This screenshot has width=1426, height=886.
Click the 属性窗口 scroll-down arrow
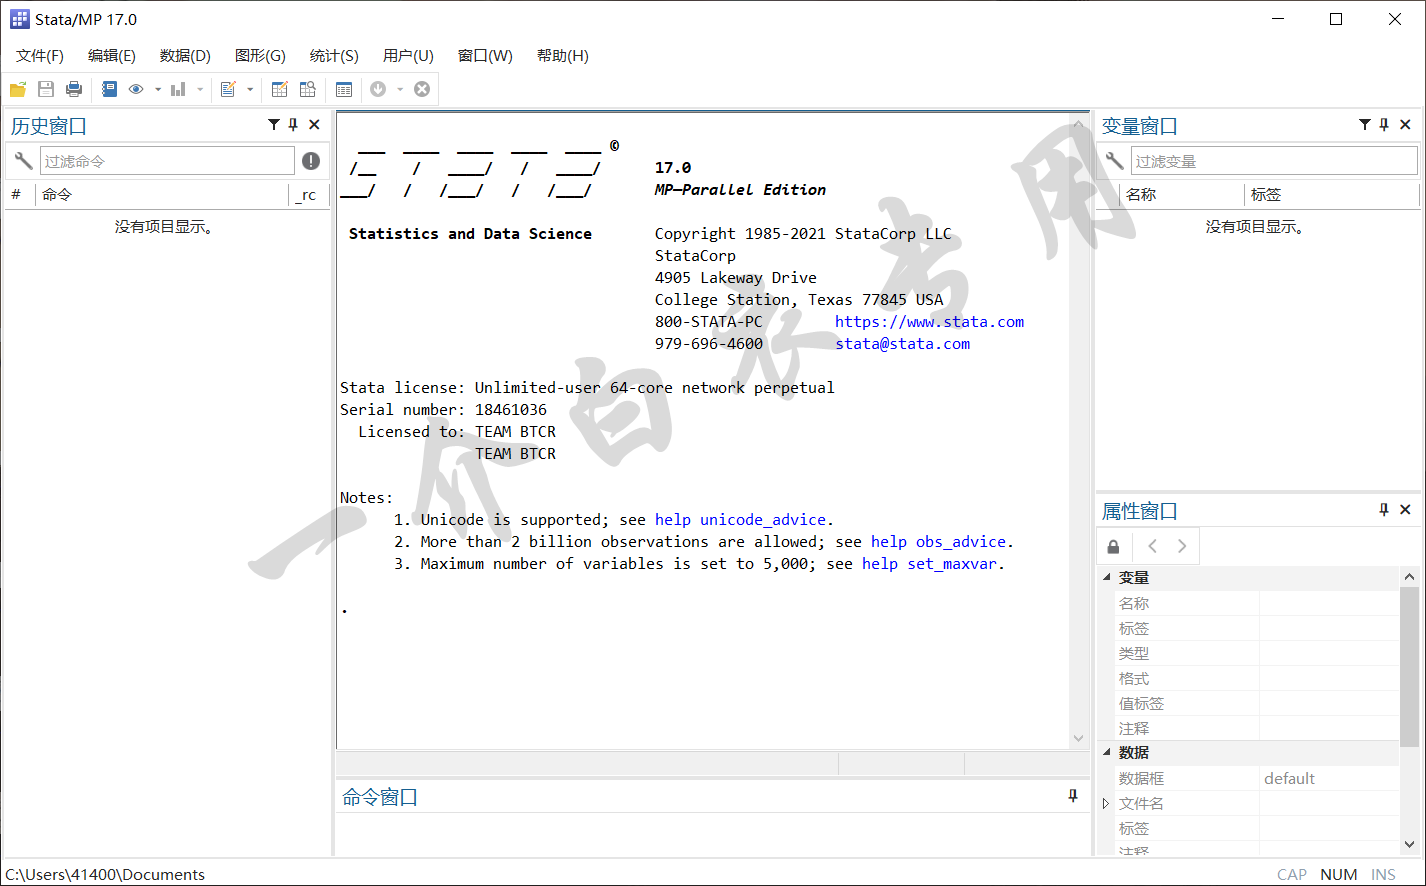pos(1409,844)
